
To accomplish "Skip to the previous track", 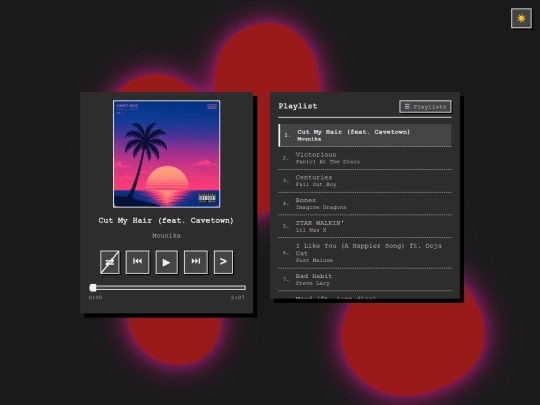I will (x=137, y=262).
